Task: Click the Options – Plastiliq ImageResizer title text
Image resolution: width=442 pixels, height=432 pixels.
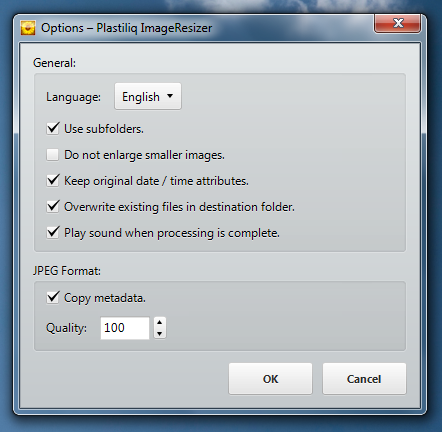Action: [x=126, y=28]
